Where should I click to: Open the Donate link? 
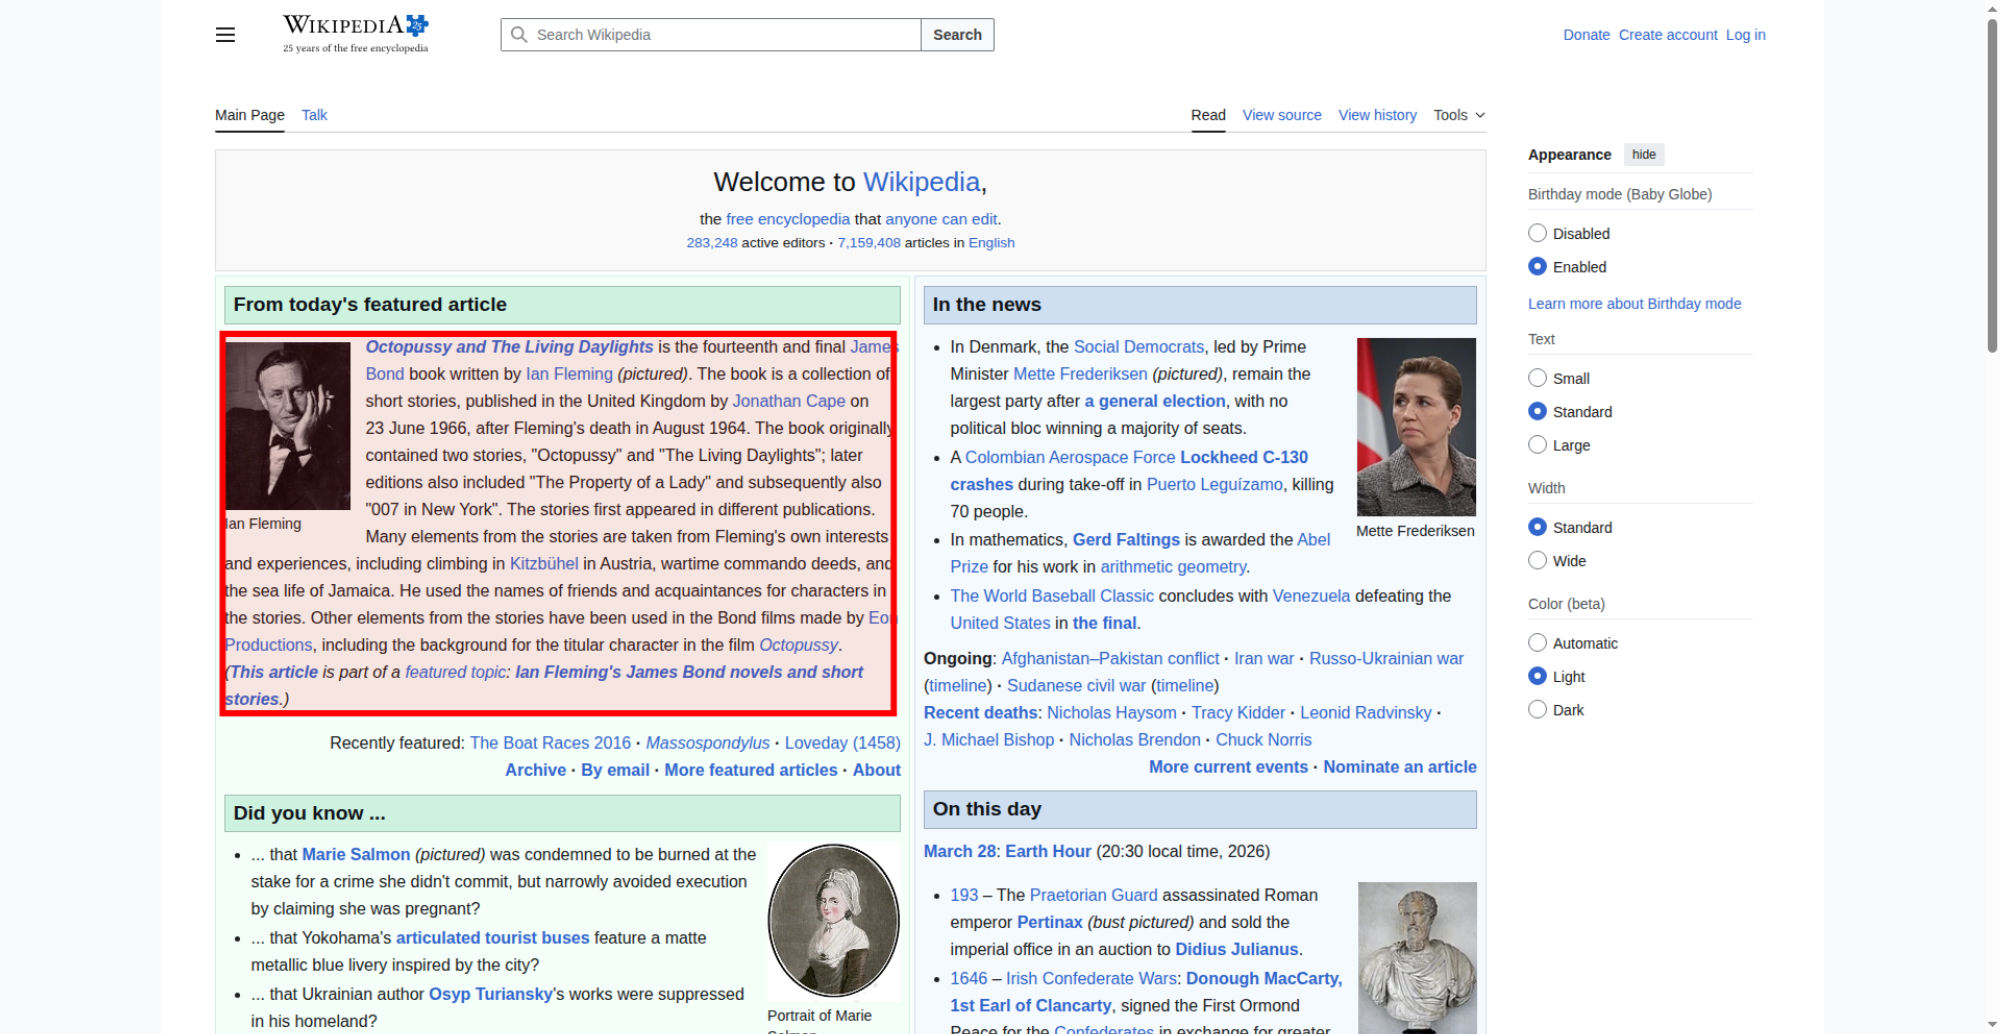coord(1586,35)
